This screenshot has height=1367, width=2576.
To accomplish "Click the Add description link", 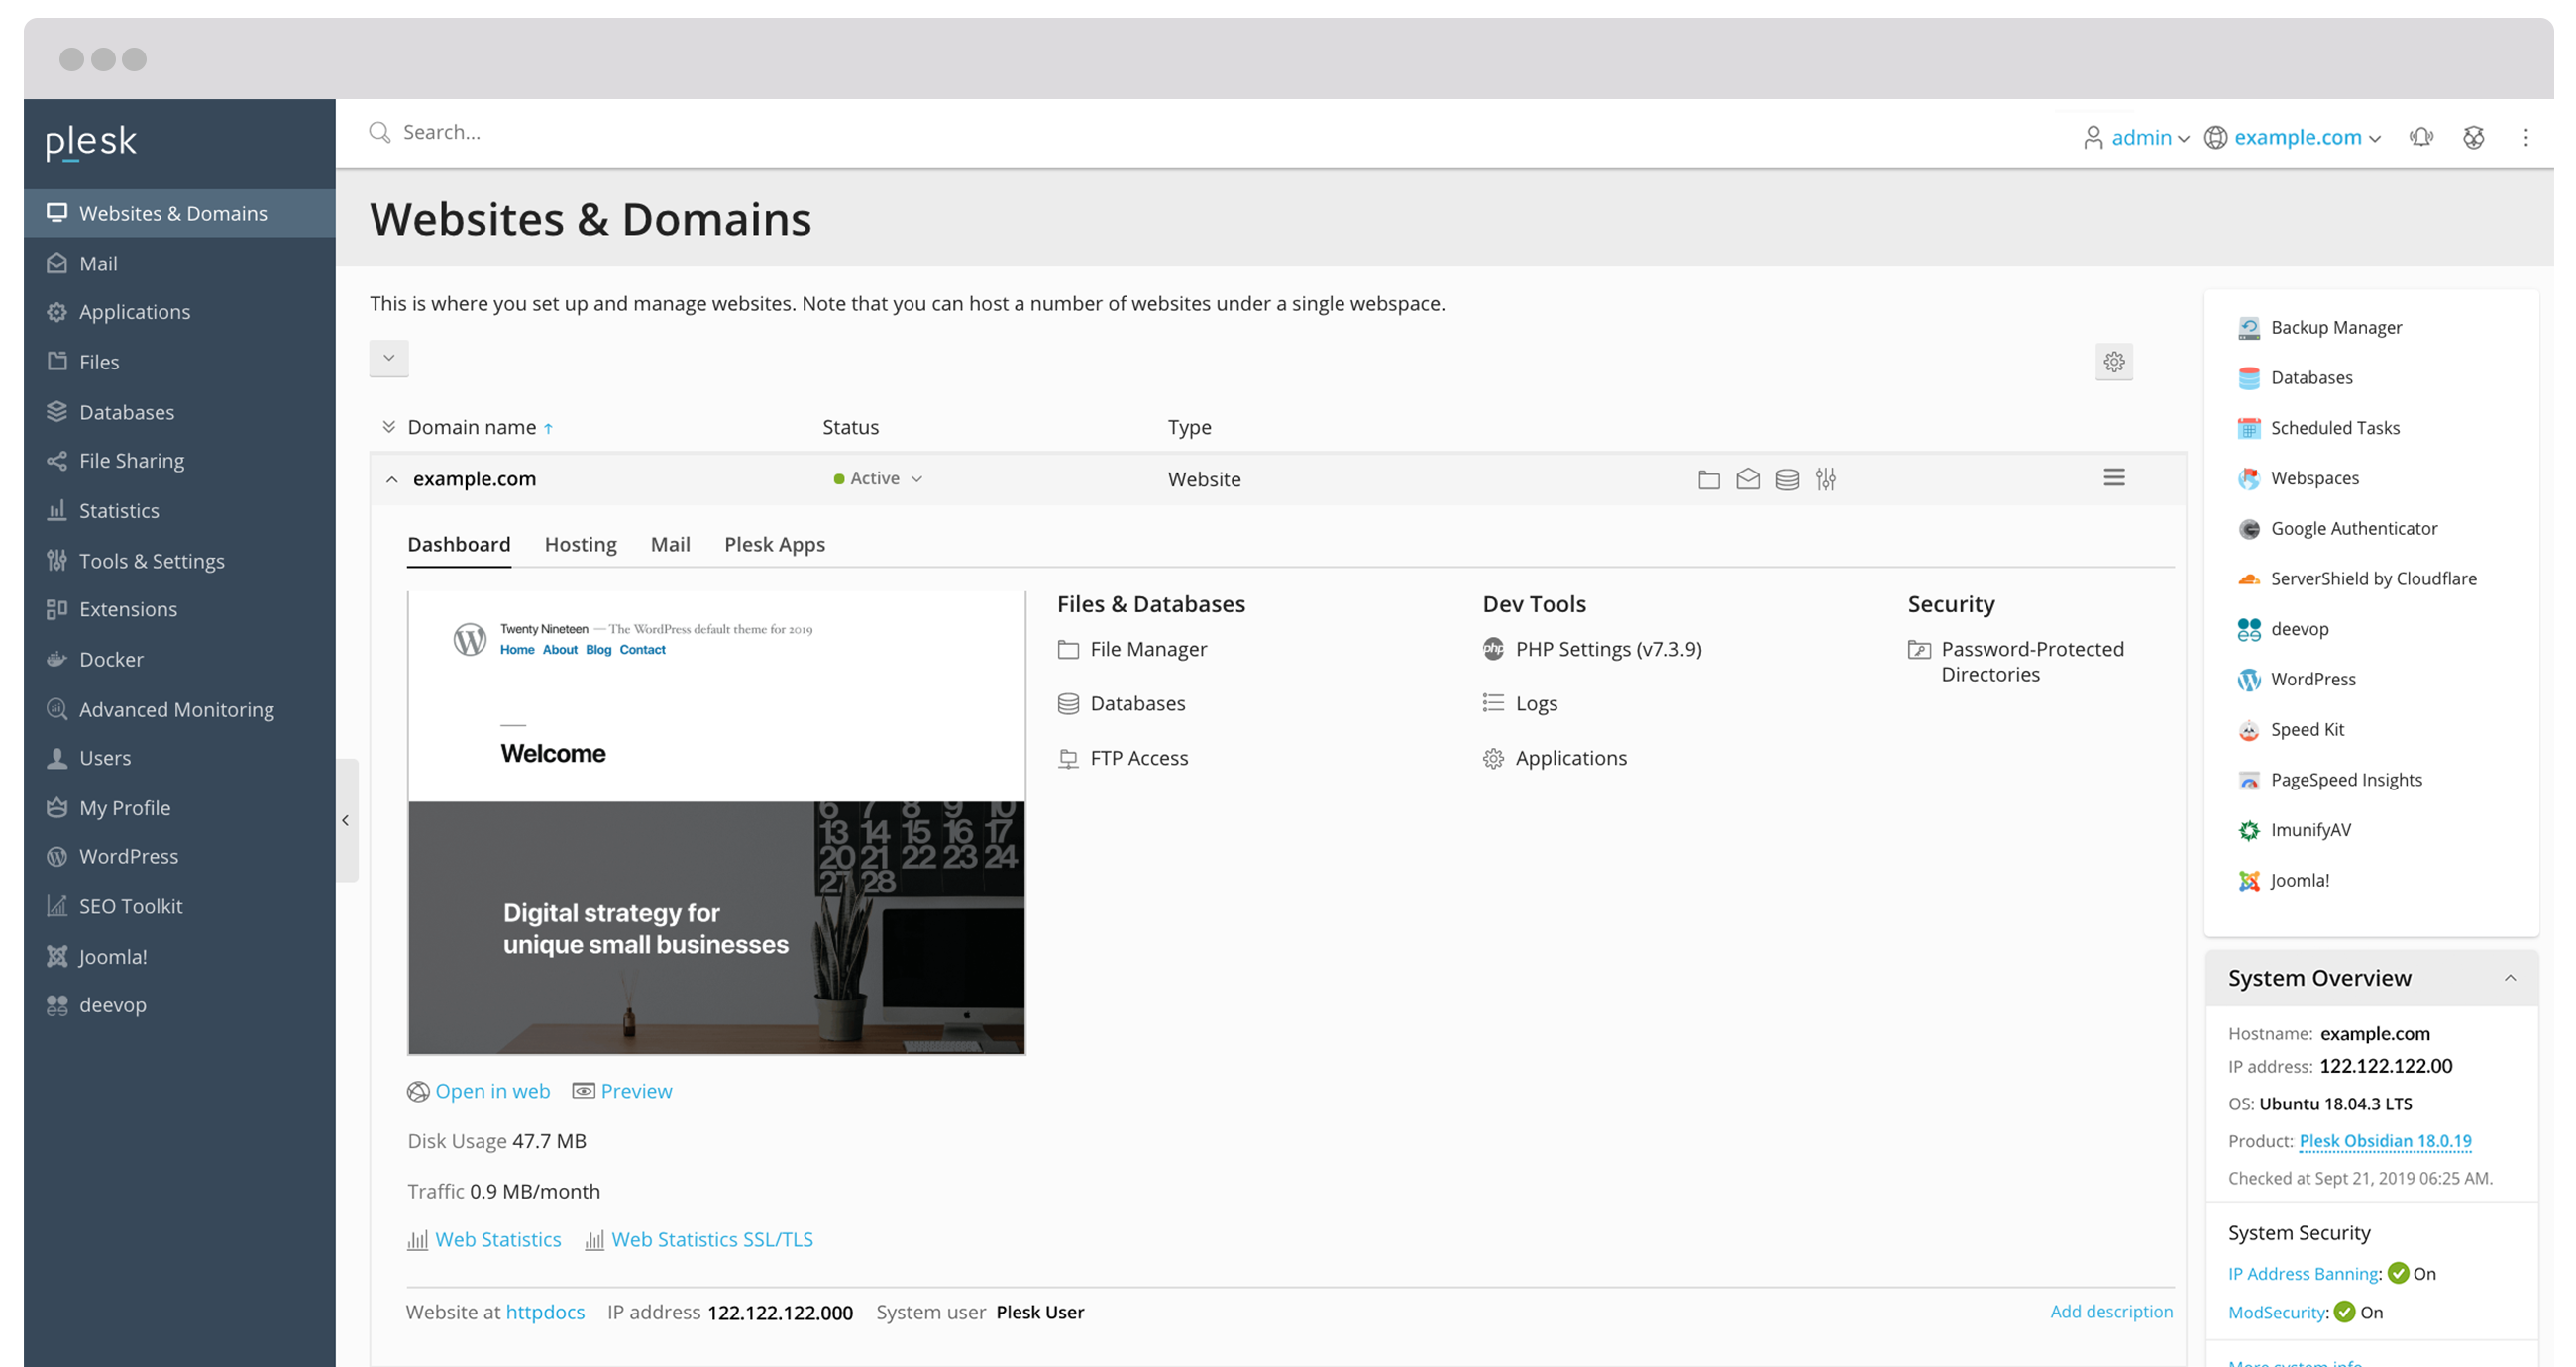I will [2110, 1311].
